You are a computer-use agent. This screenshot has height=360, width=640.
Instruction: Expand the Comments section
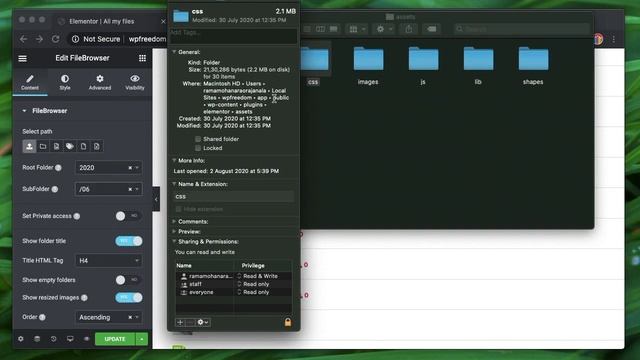coord(174,222)
